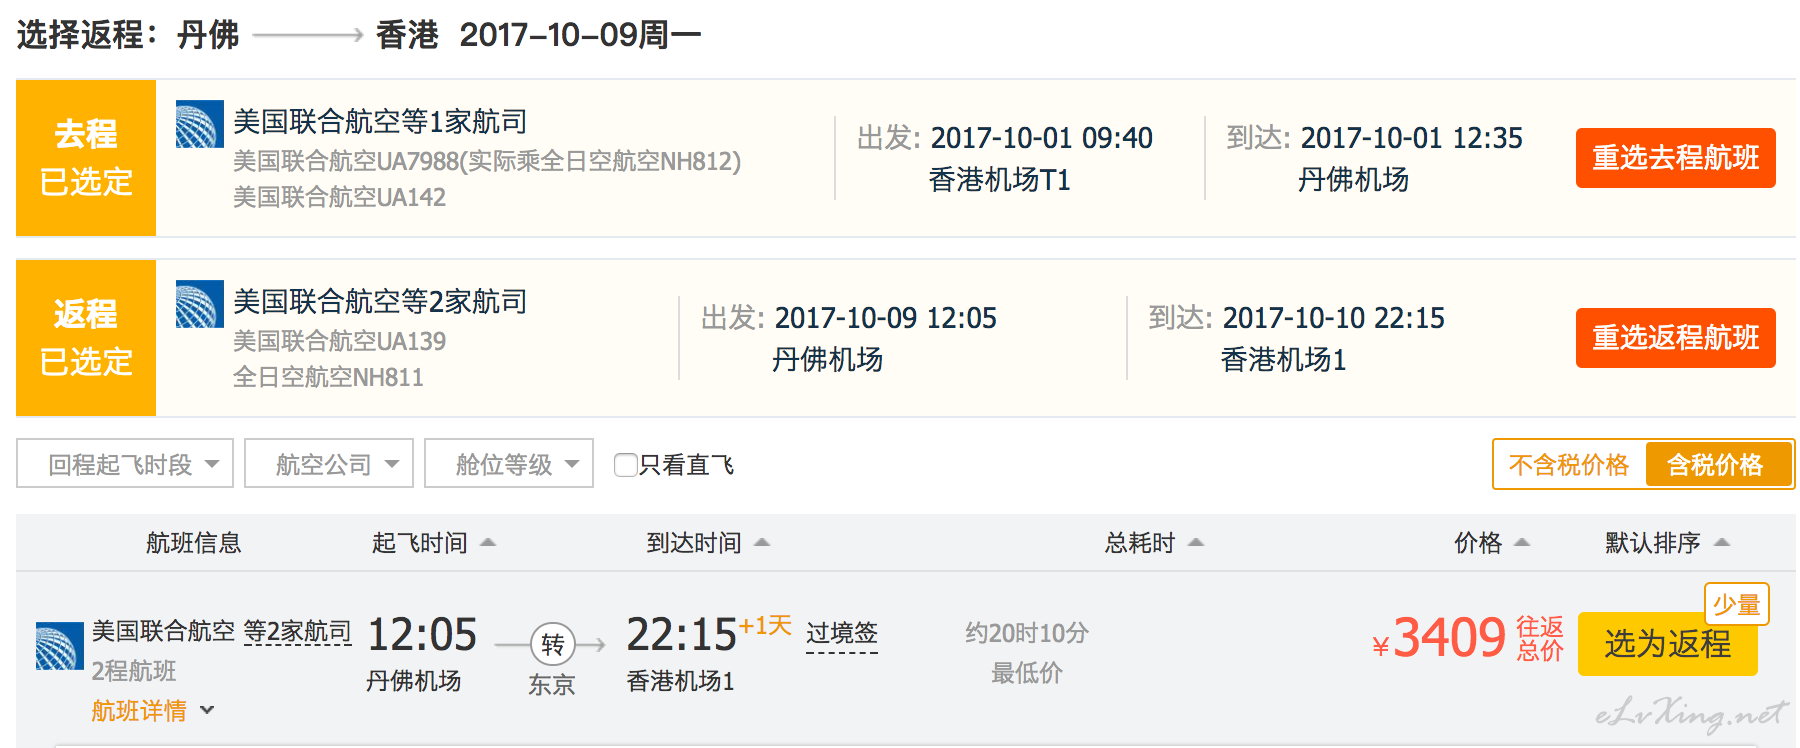Viewport: 1800px width, 748px height.
Task: Click United Airlines logo in outbound flight row
Action: click(199, 124)
